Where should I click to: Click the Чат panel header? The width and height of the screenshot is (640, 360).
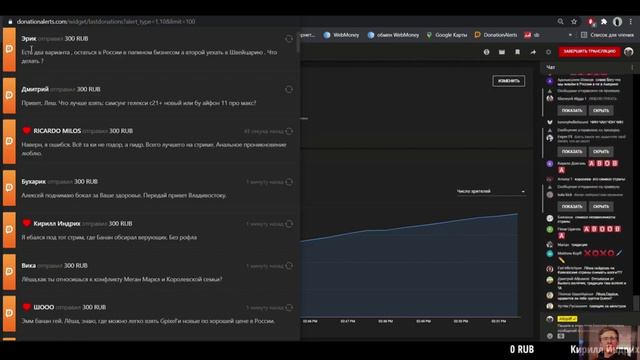pos(551,67)
